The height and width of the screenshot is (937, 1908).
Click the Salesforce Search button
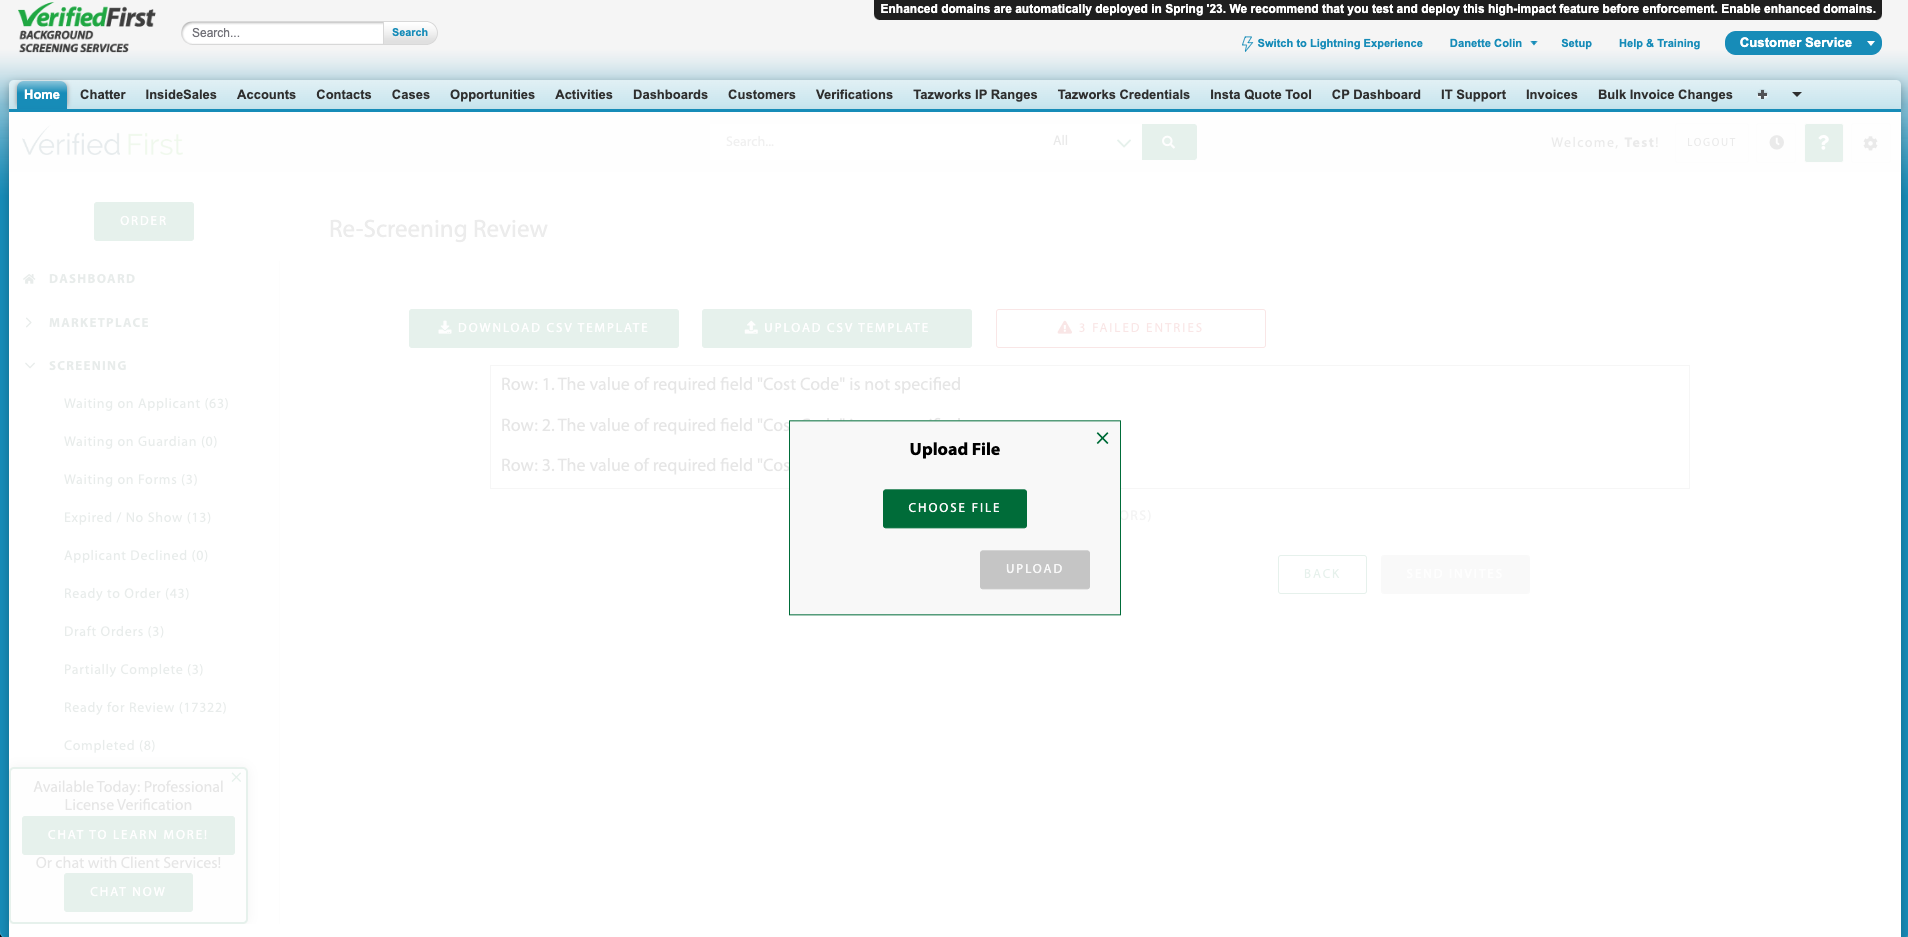coord(410,33)
